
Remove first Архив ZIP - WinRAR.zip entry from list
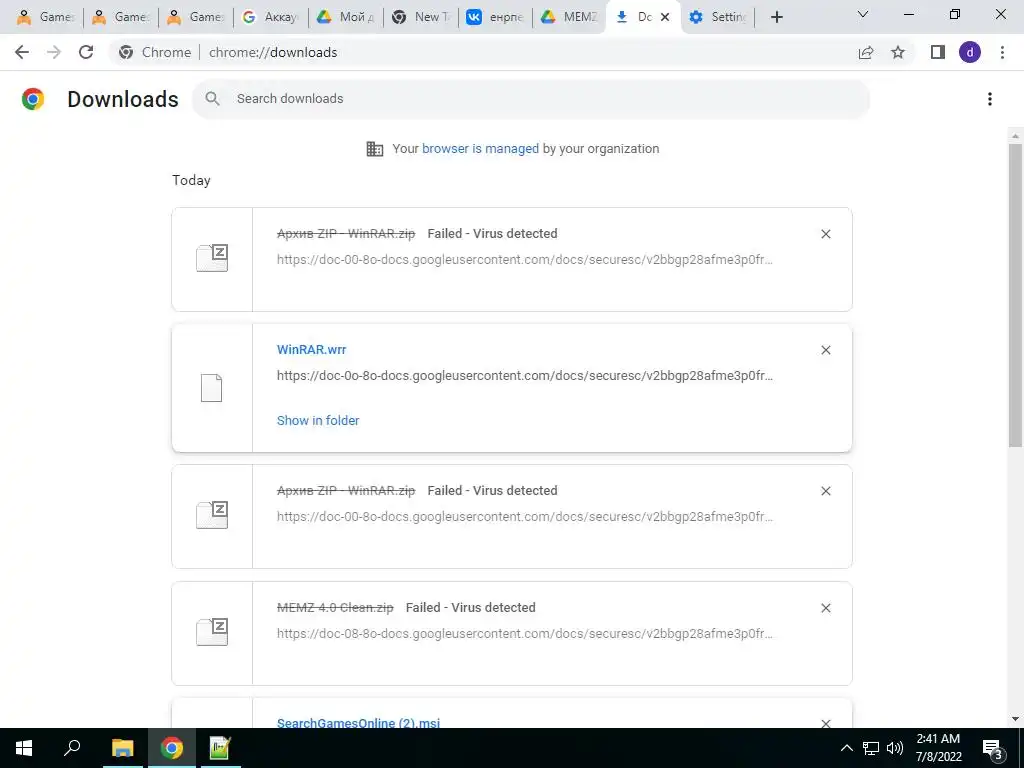pyautogui.click(x=825, y=234)
